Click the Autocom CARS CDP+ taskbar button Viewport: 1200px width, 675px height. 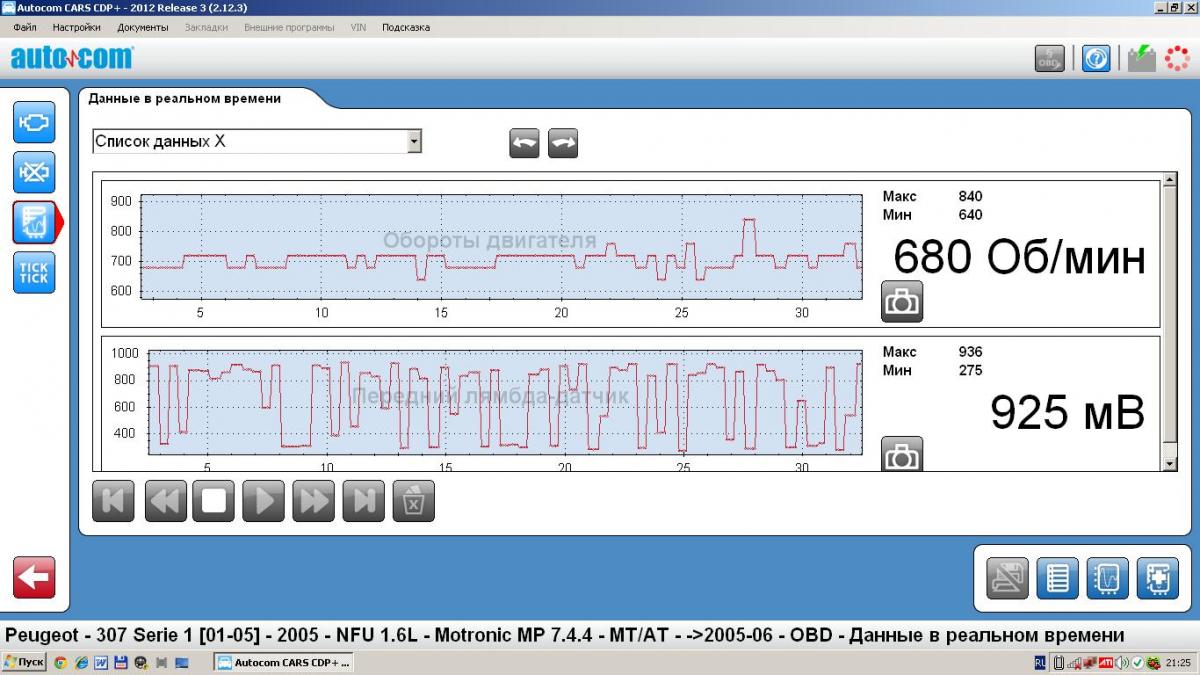coord(285,662)
